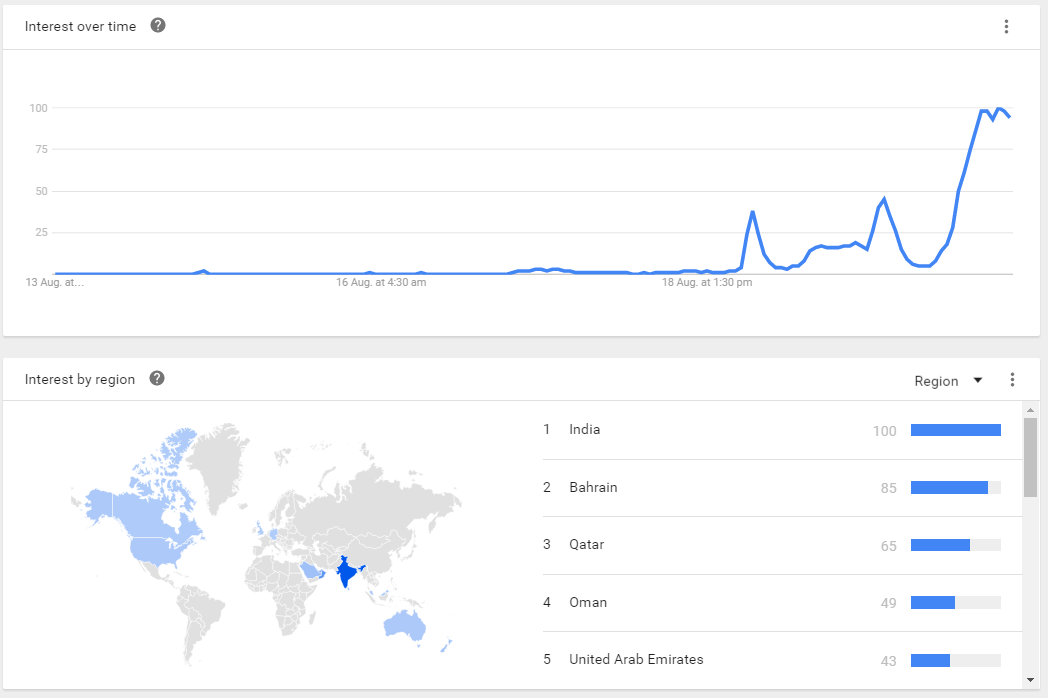Expand the Region dropdown
The width and height of the screenshot is (1048, 698).
pyautogui.click(x=937, y=381)
